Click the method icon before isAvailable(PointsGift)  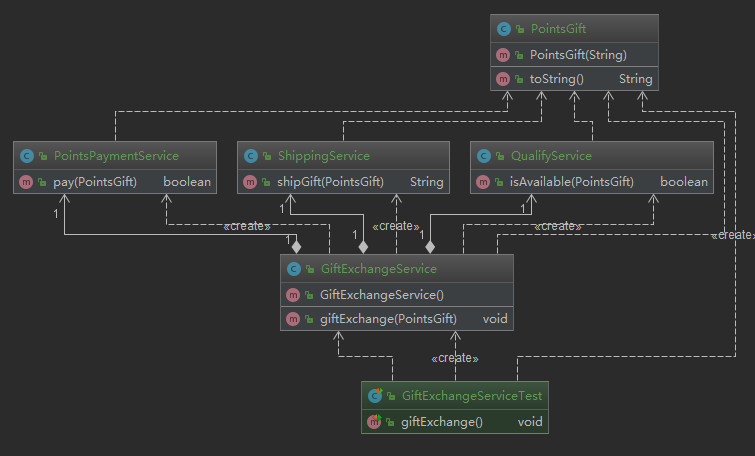click(x=484, y=182)
